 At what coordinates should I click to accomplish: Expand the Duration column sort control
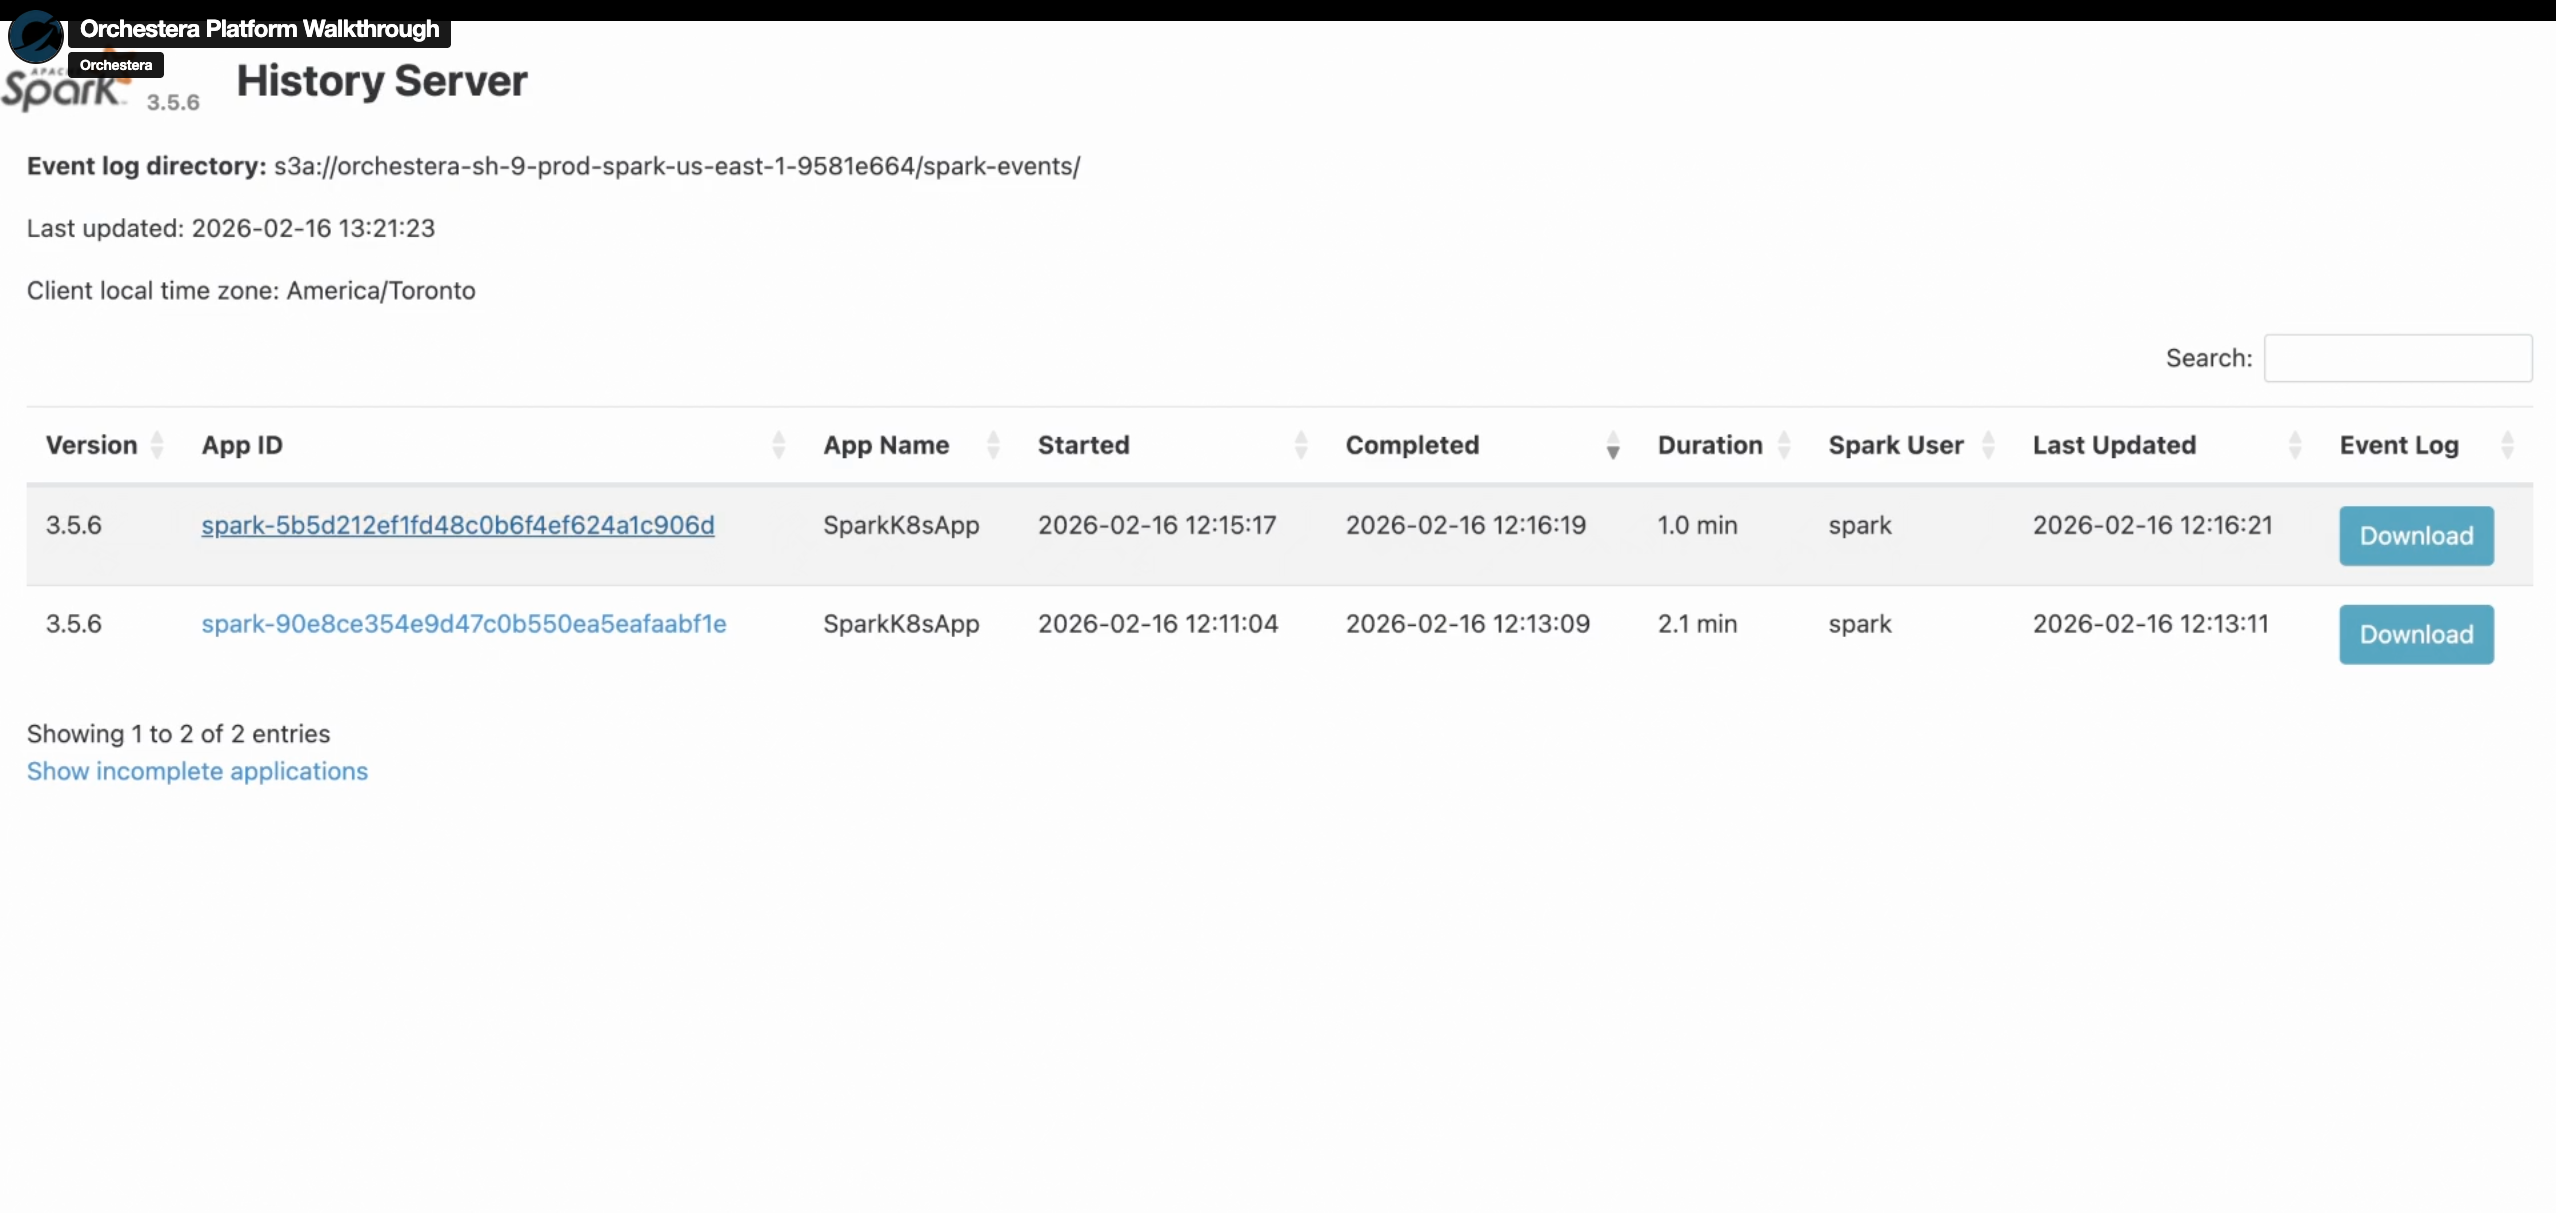[x=1786, y=445]
